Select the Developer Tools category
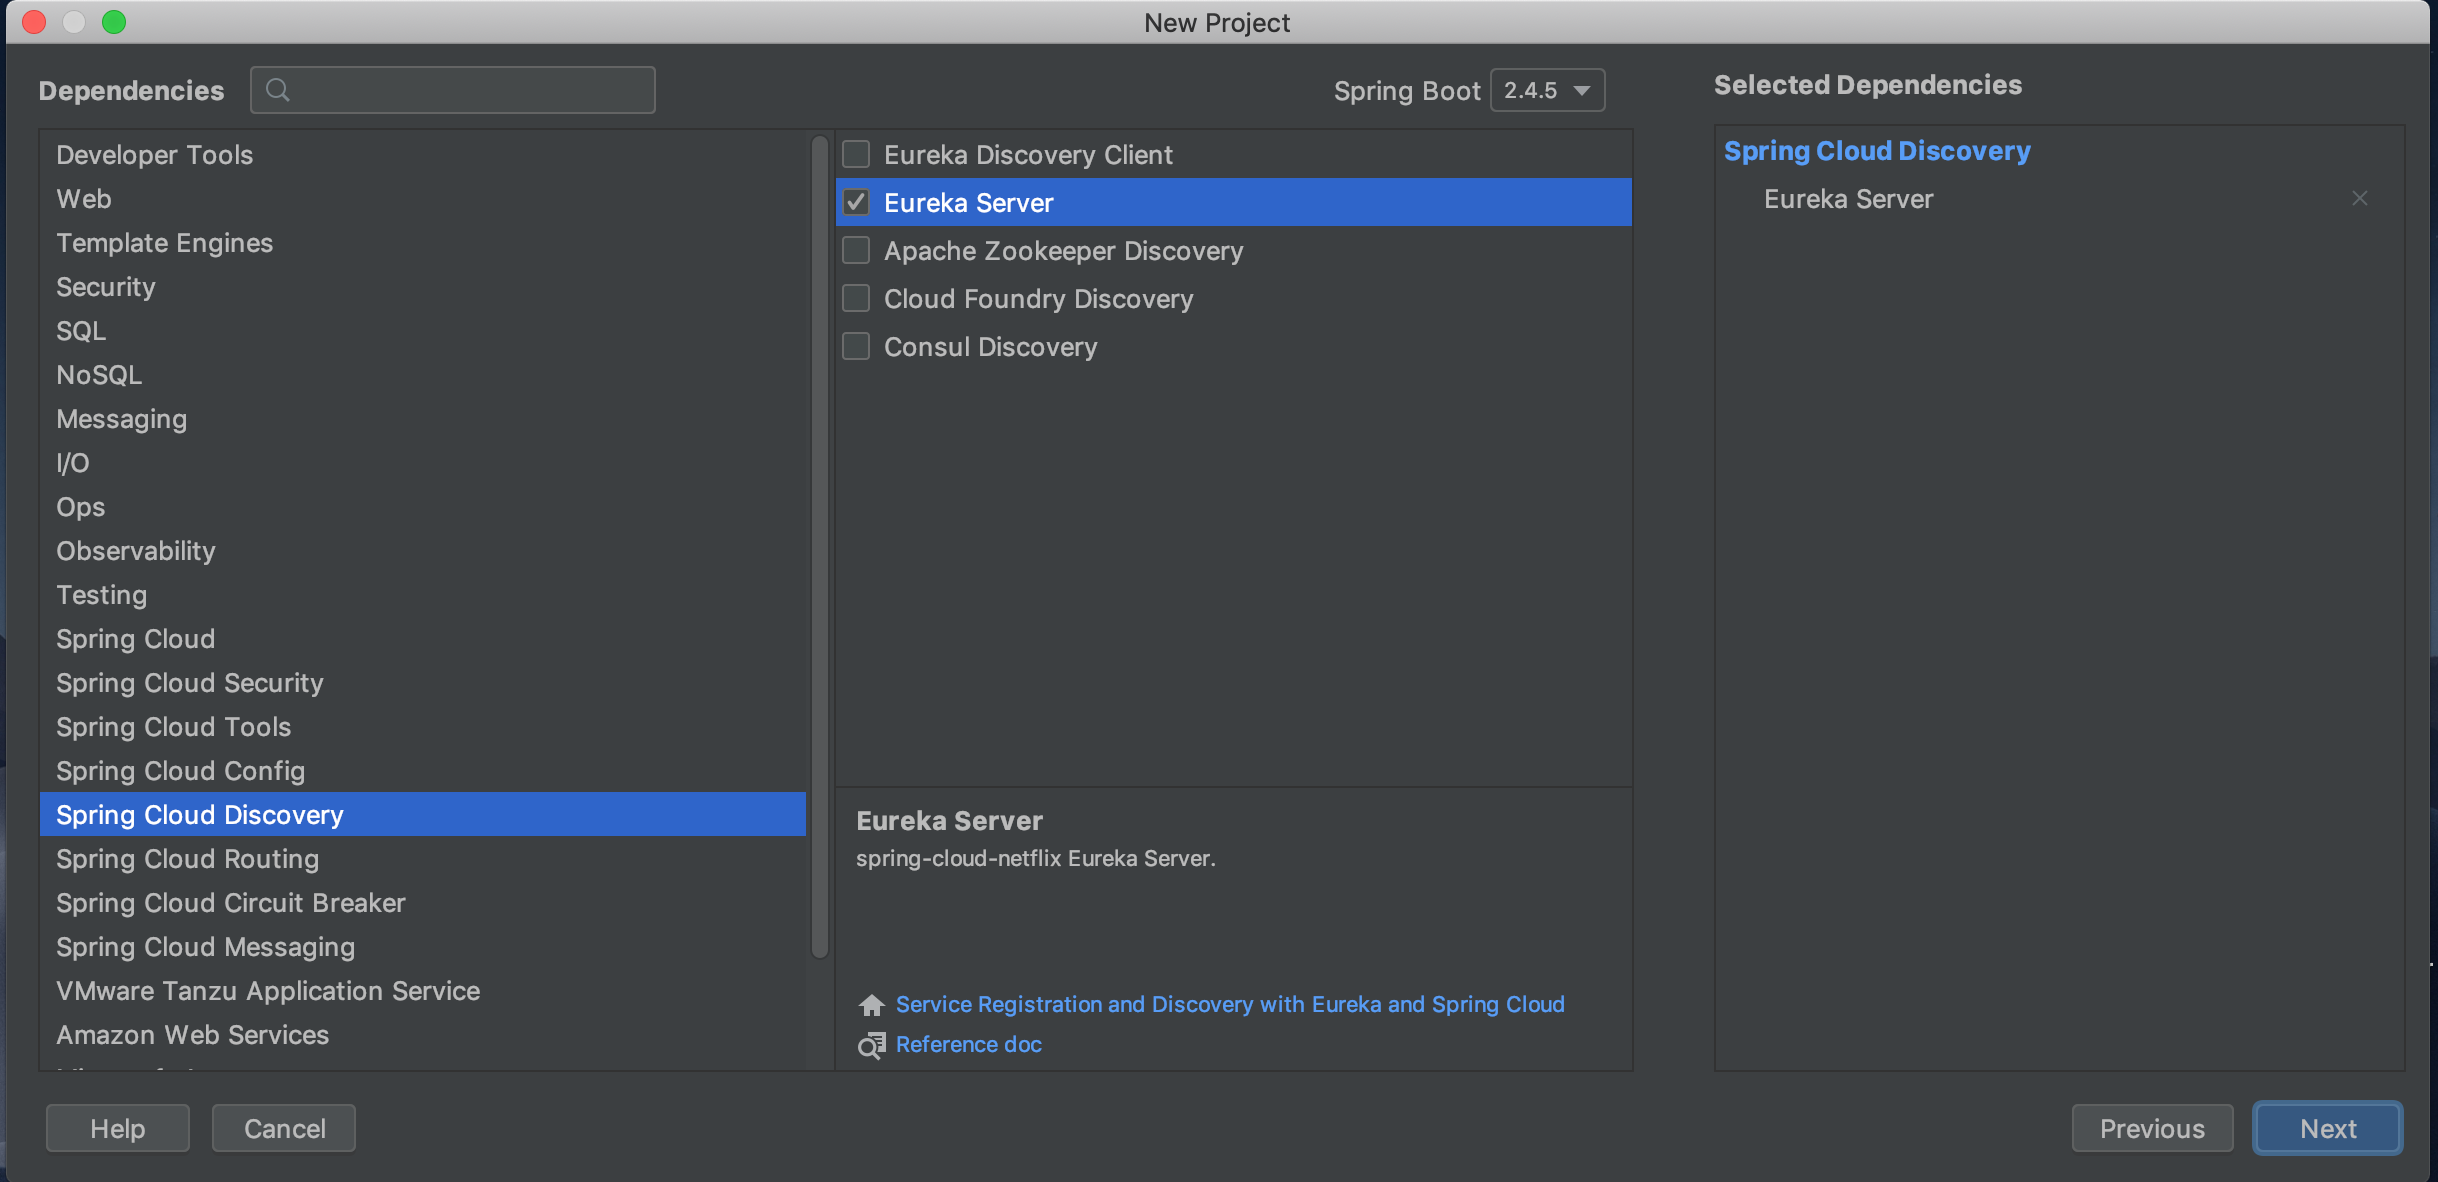 [154, 155]
